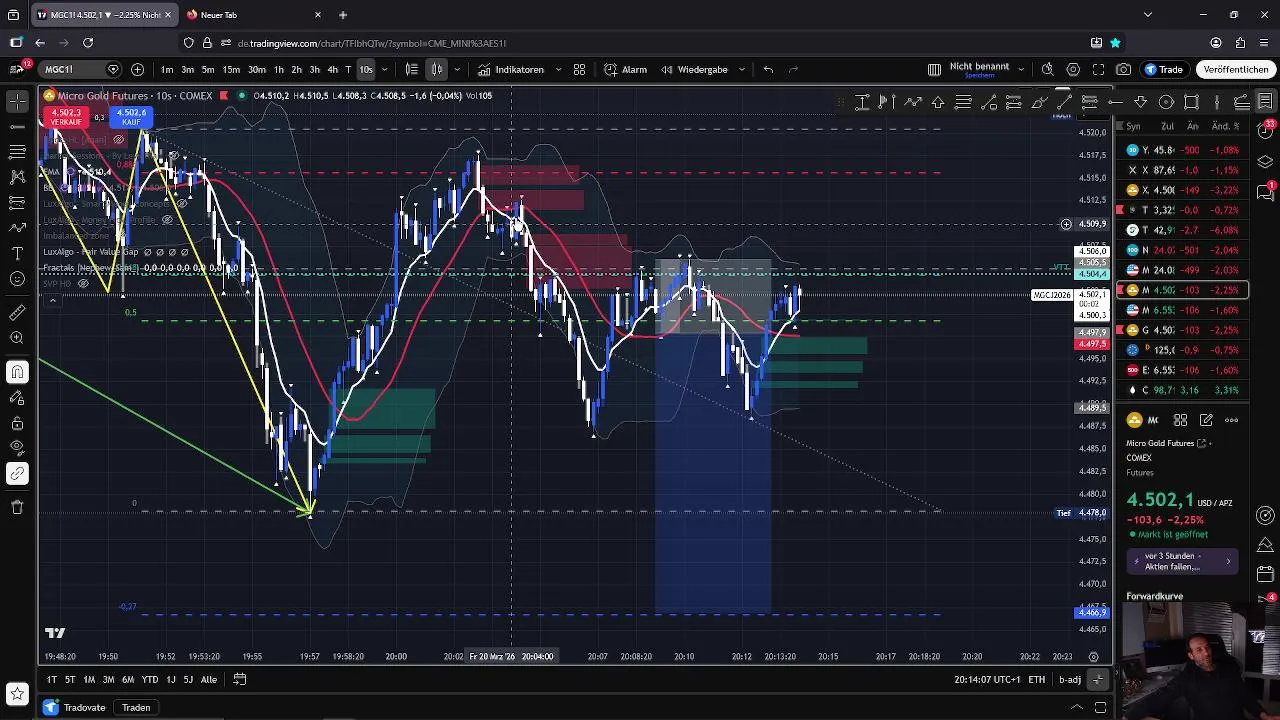This screenshot has height=720, width=1280.
Task: Open the Traden tab in bottom panel
Action: (x=136, y=707)
